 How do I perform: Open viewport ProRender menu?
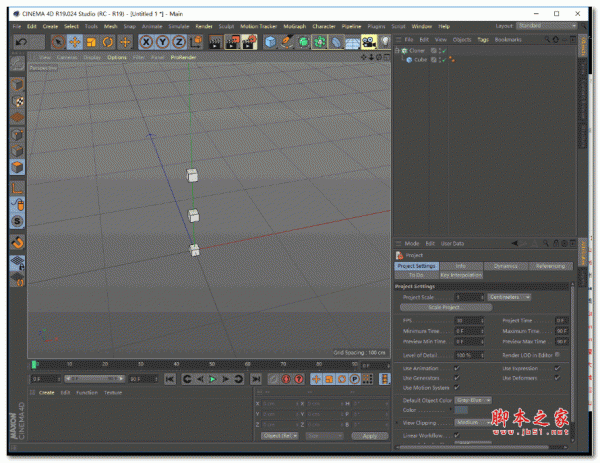click(x=183, y=57)
